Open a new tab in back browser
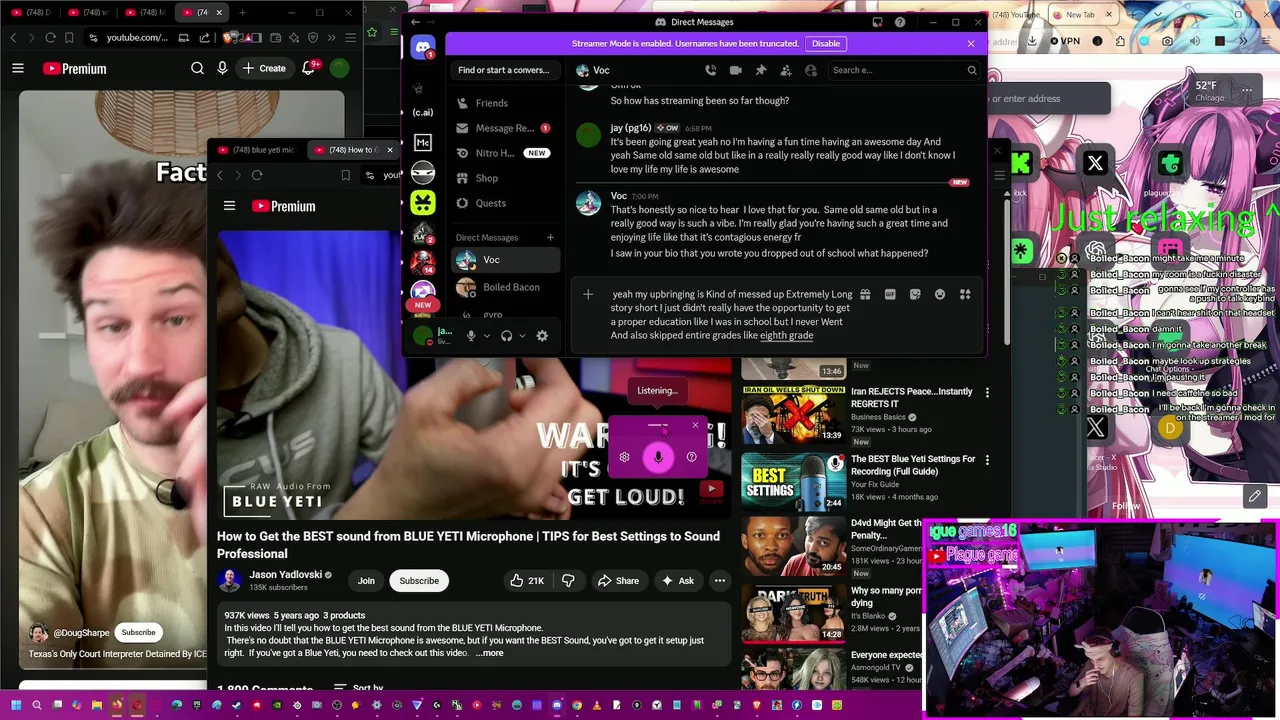Image resolution: width=1280 pixels, height=720 pixels. 242,12
